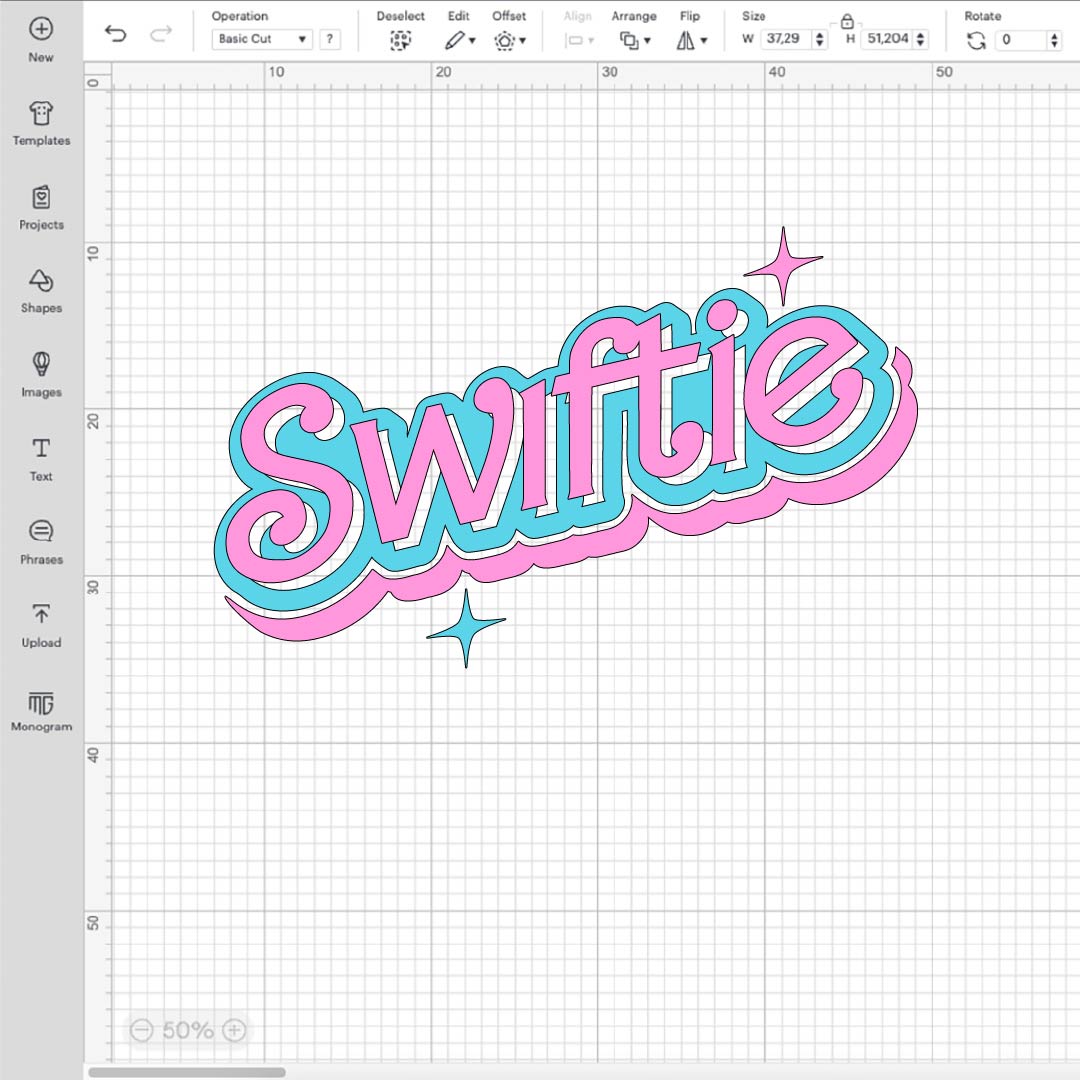
Task: Click the Deselect button in the toolbar
Action: [400, 40]
